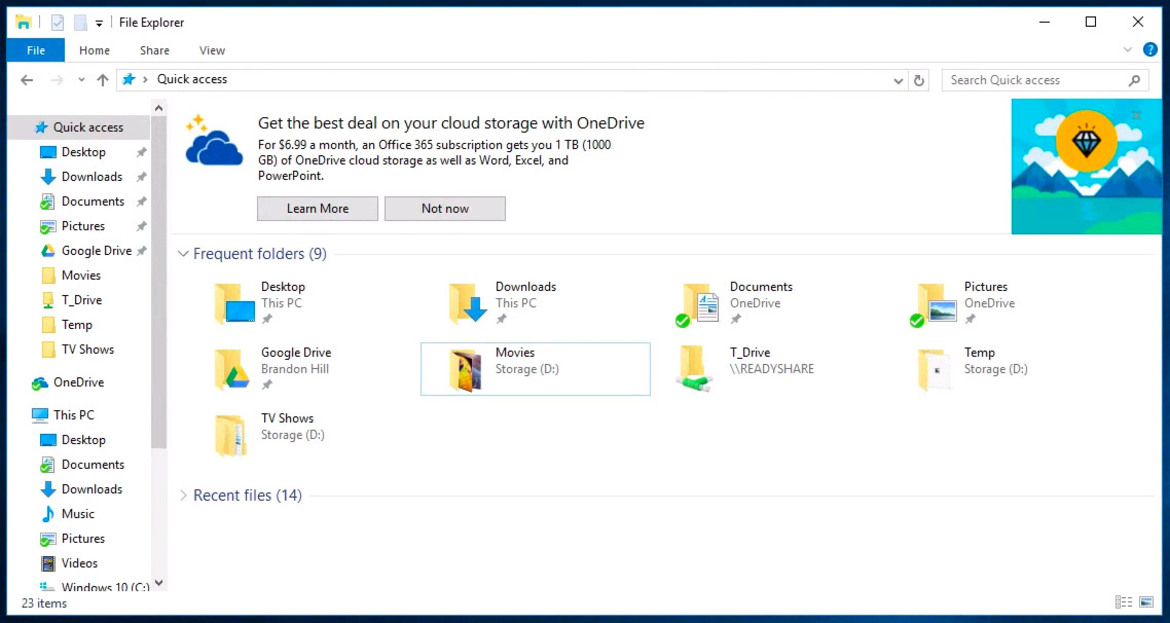Open pinned Downloads under Quick access
Screen dimensions: 1170x623
point(92,177)
